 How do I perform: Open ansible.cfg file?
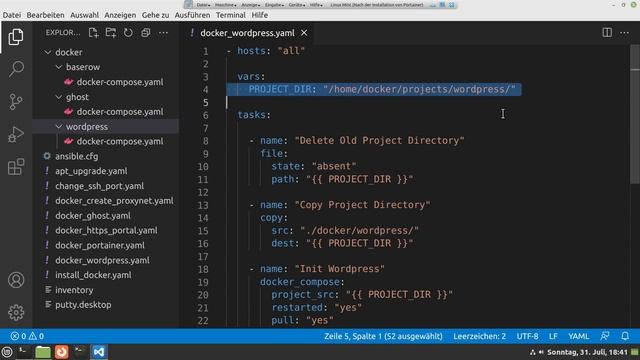point(76,156)
